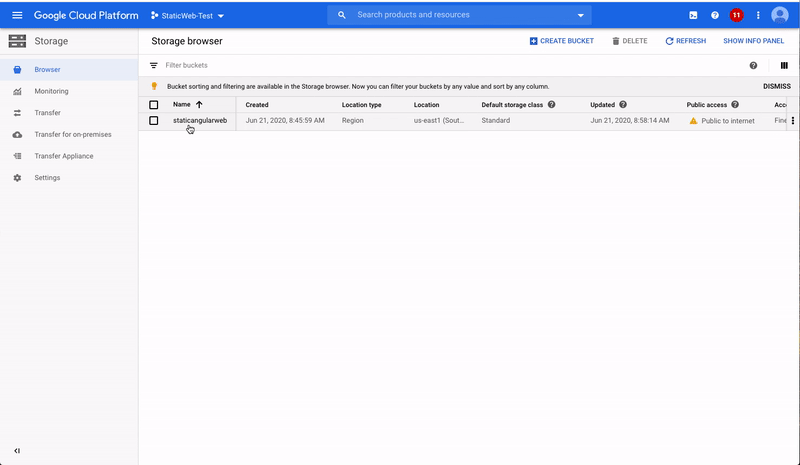
Task: Dismiss the bucket sorting tip
Action: pyautogui.click(x=777, y=86)
